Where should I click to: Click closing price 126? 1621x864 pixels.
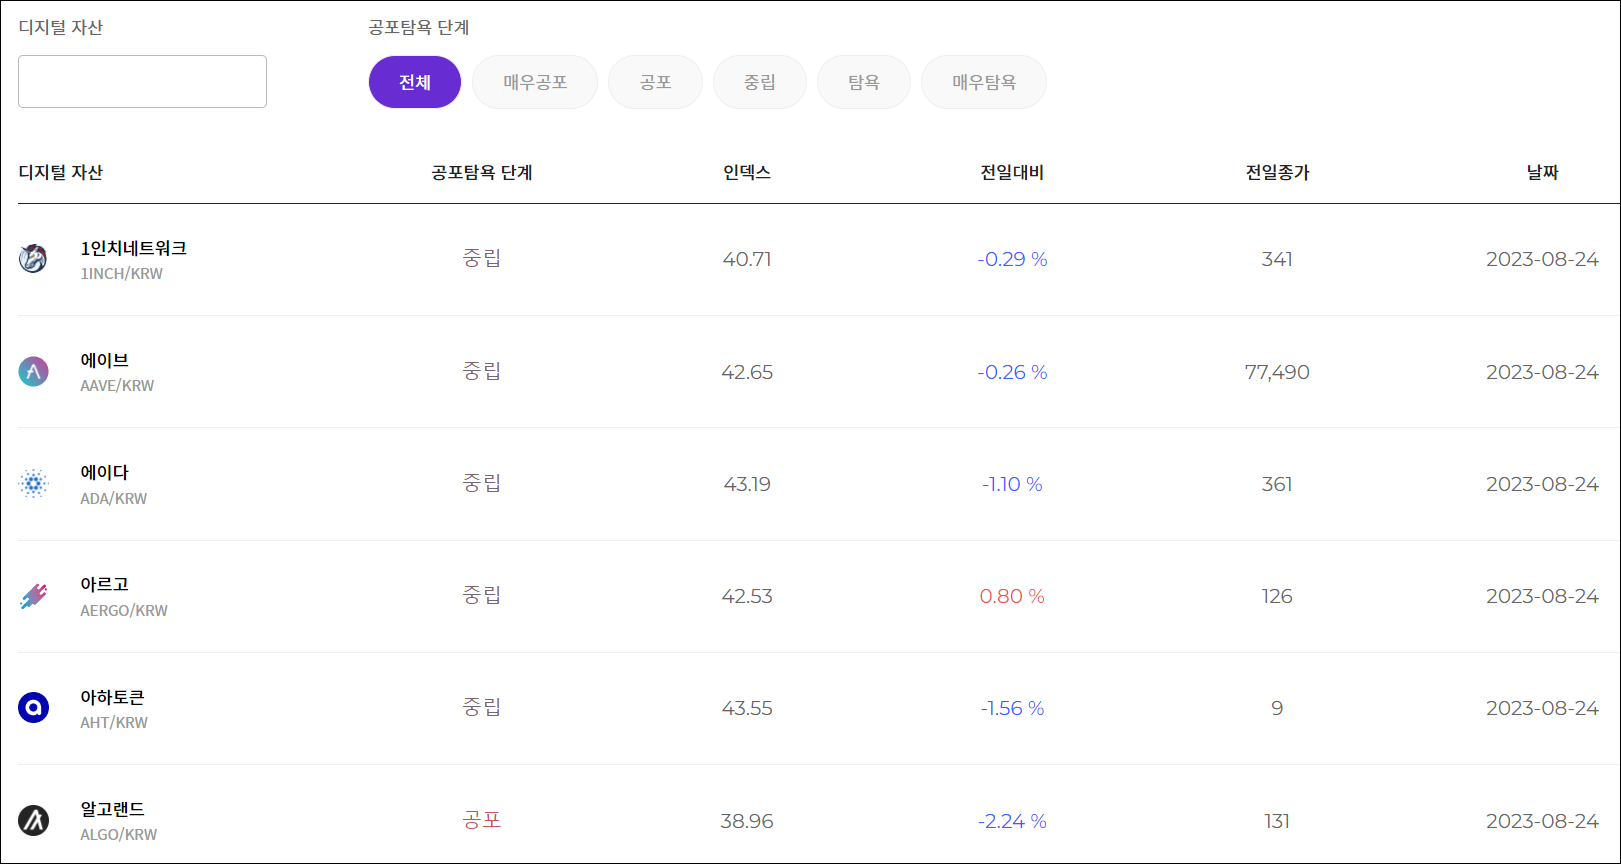tap(1277, 596)
